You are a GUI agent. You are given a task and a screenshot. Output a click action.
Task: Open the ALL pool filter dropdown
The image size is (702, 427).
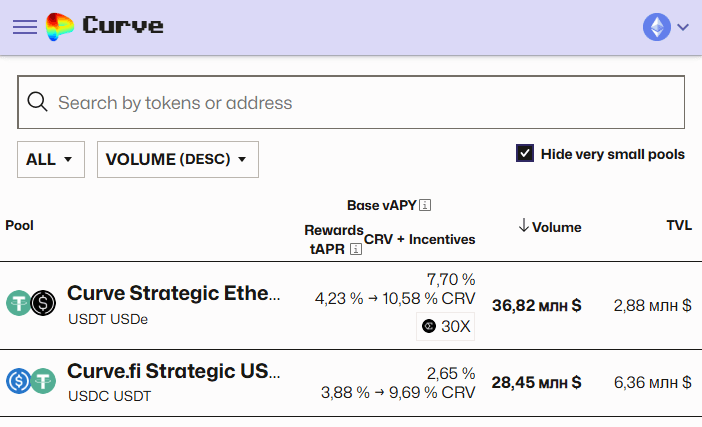coord(51,159)
